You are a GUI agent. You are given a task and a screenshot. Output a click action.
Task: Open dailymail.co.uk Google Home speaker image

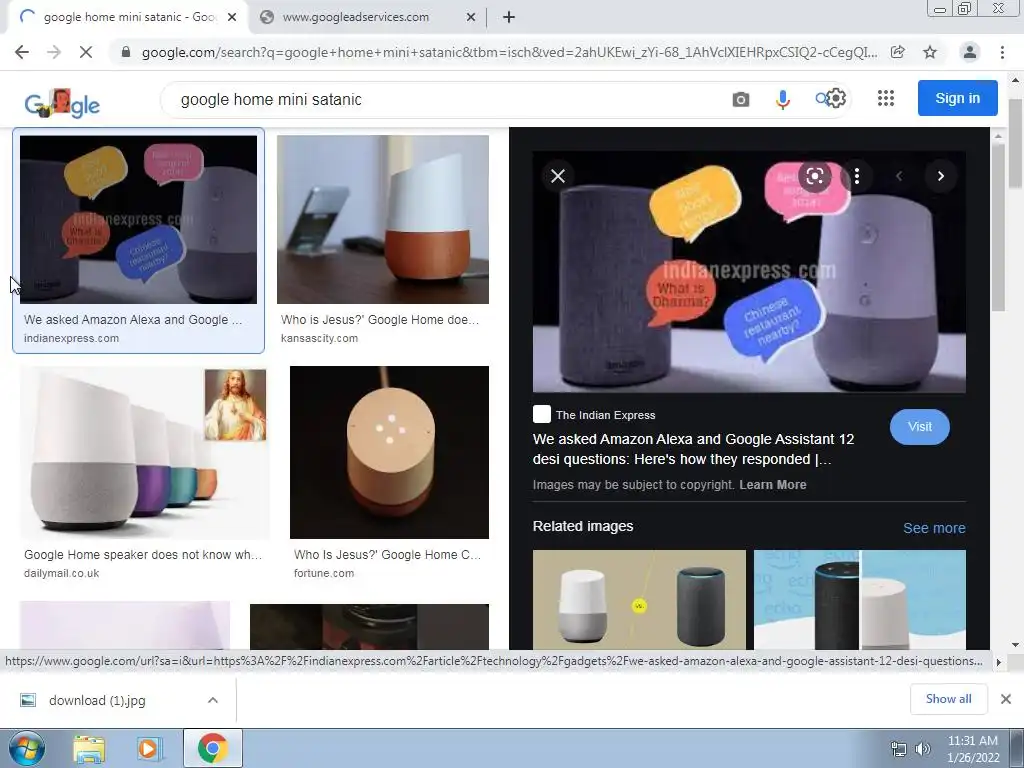[x=144, y=452]
